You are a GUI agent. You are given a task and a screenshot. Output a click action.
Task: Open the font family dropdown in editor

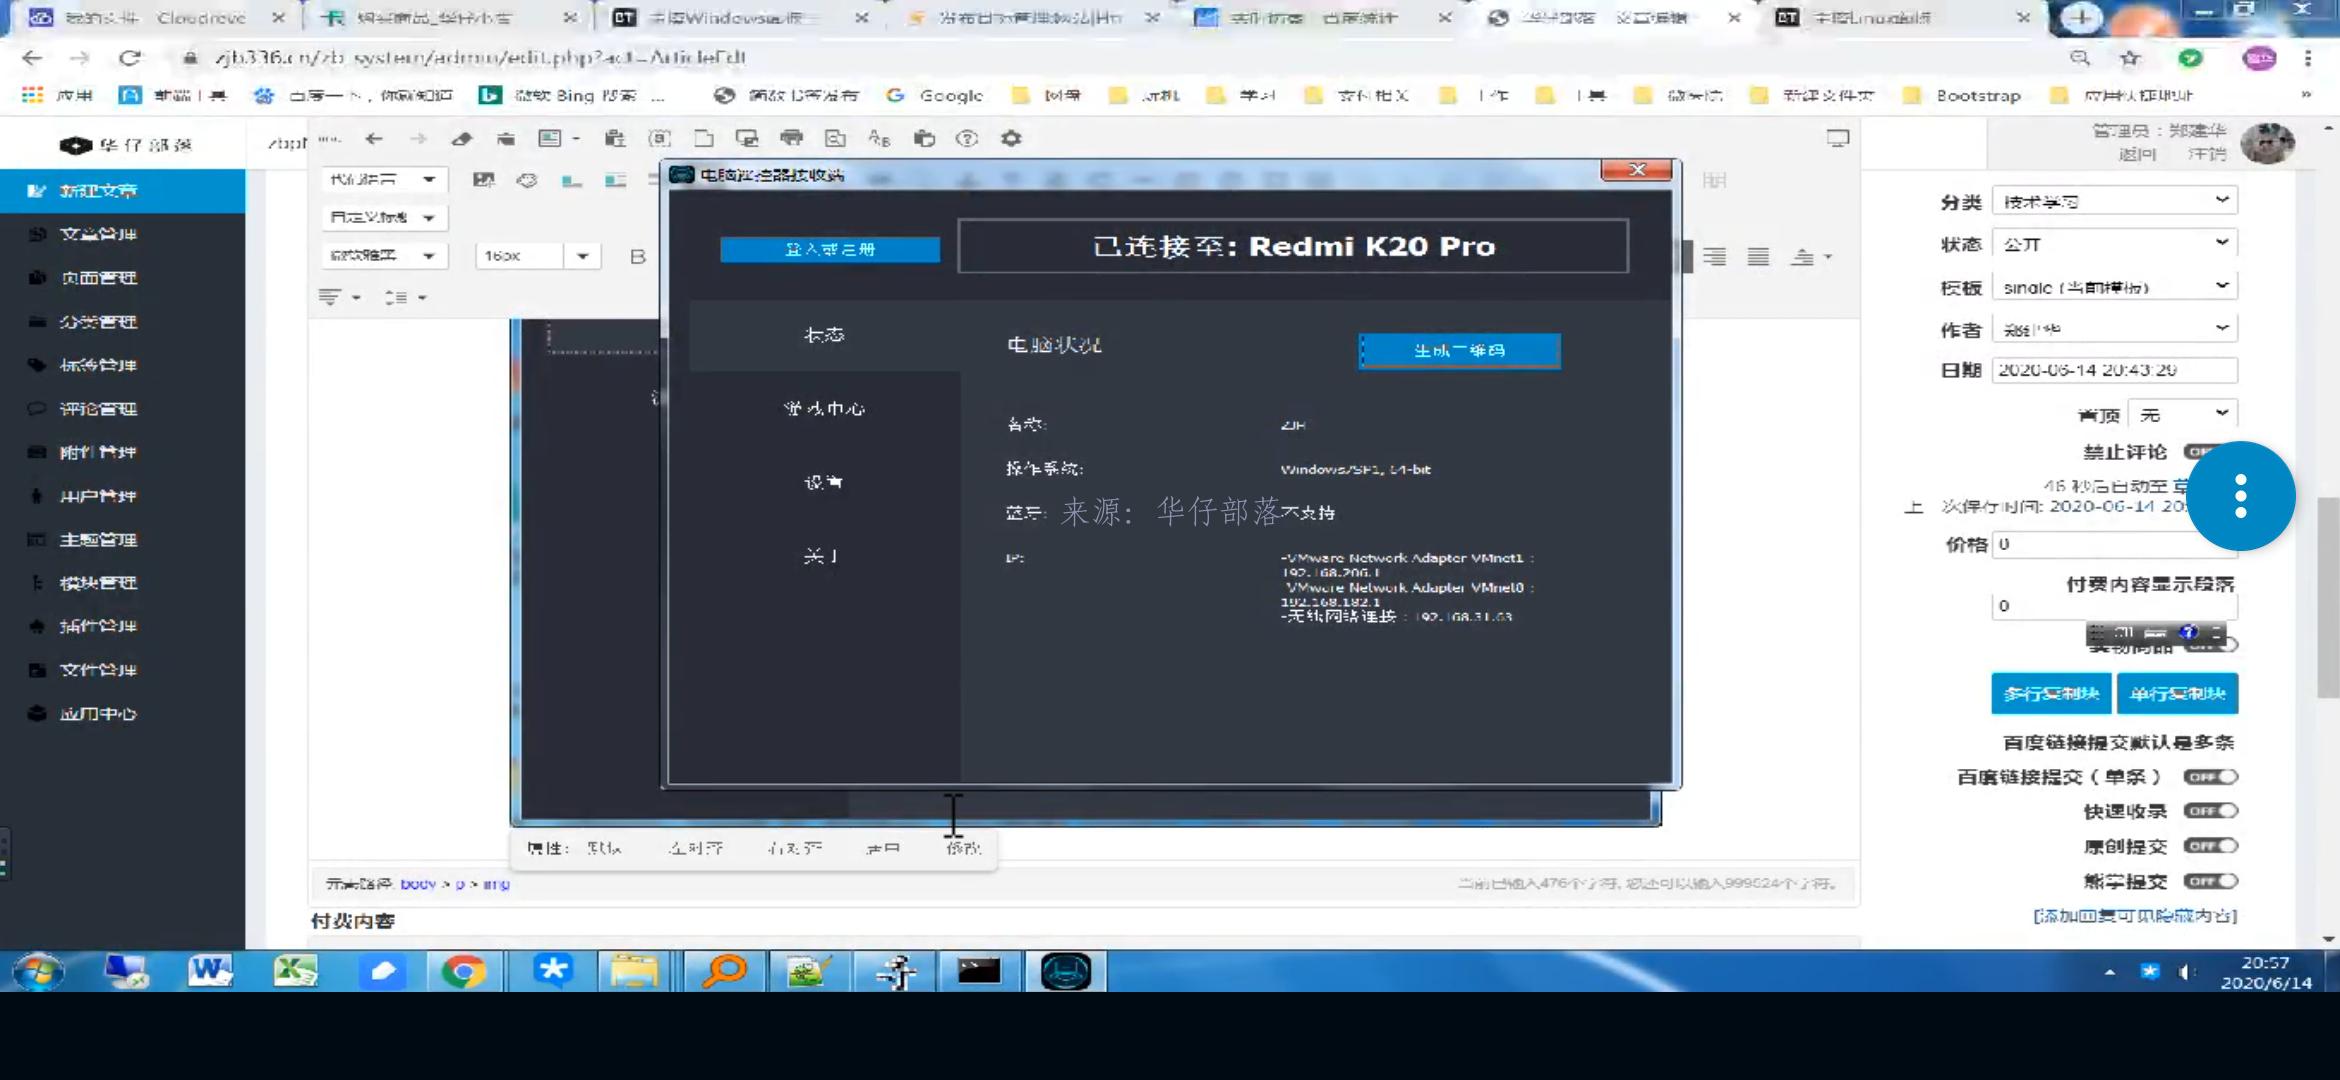click(x=384, y=256)
